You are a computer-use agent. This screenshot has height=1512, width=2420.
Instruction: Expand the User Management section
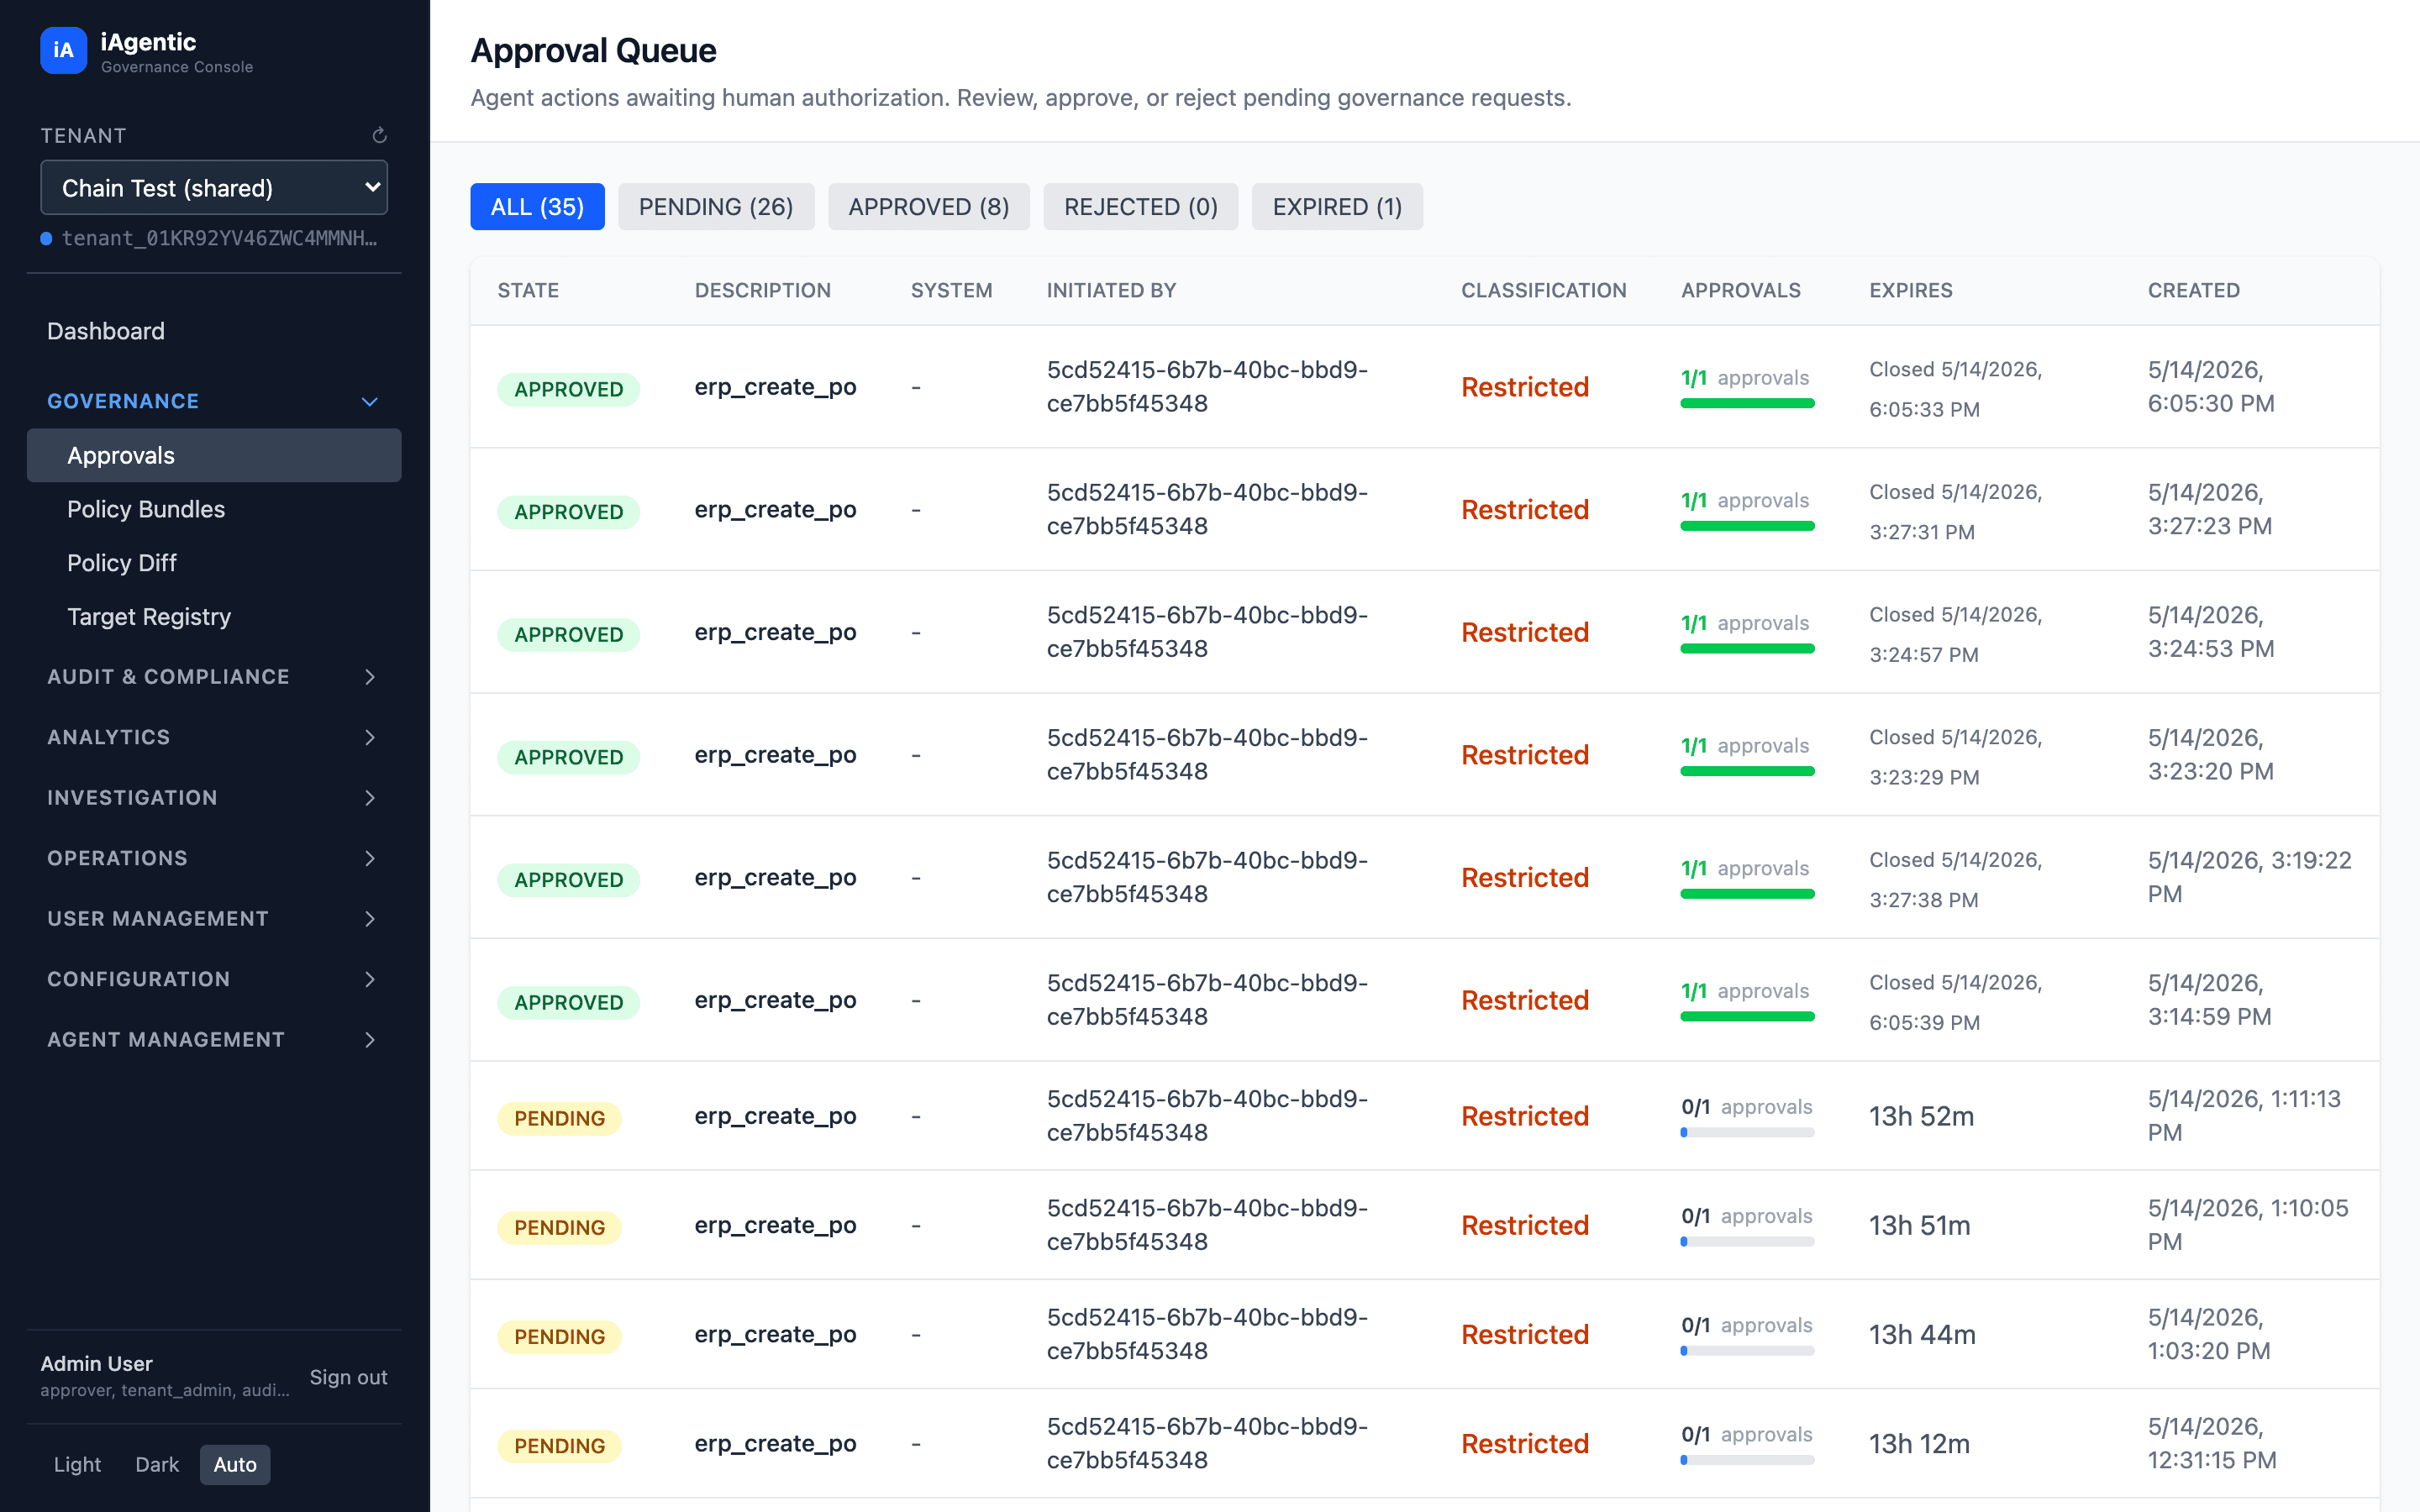pyautogui.click(x=214, y=919)
